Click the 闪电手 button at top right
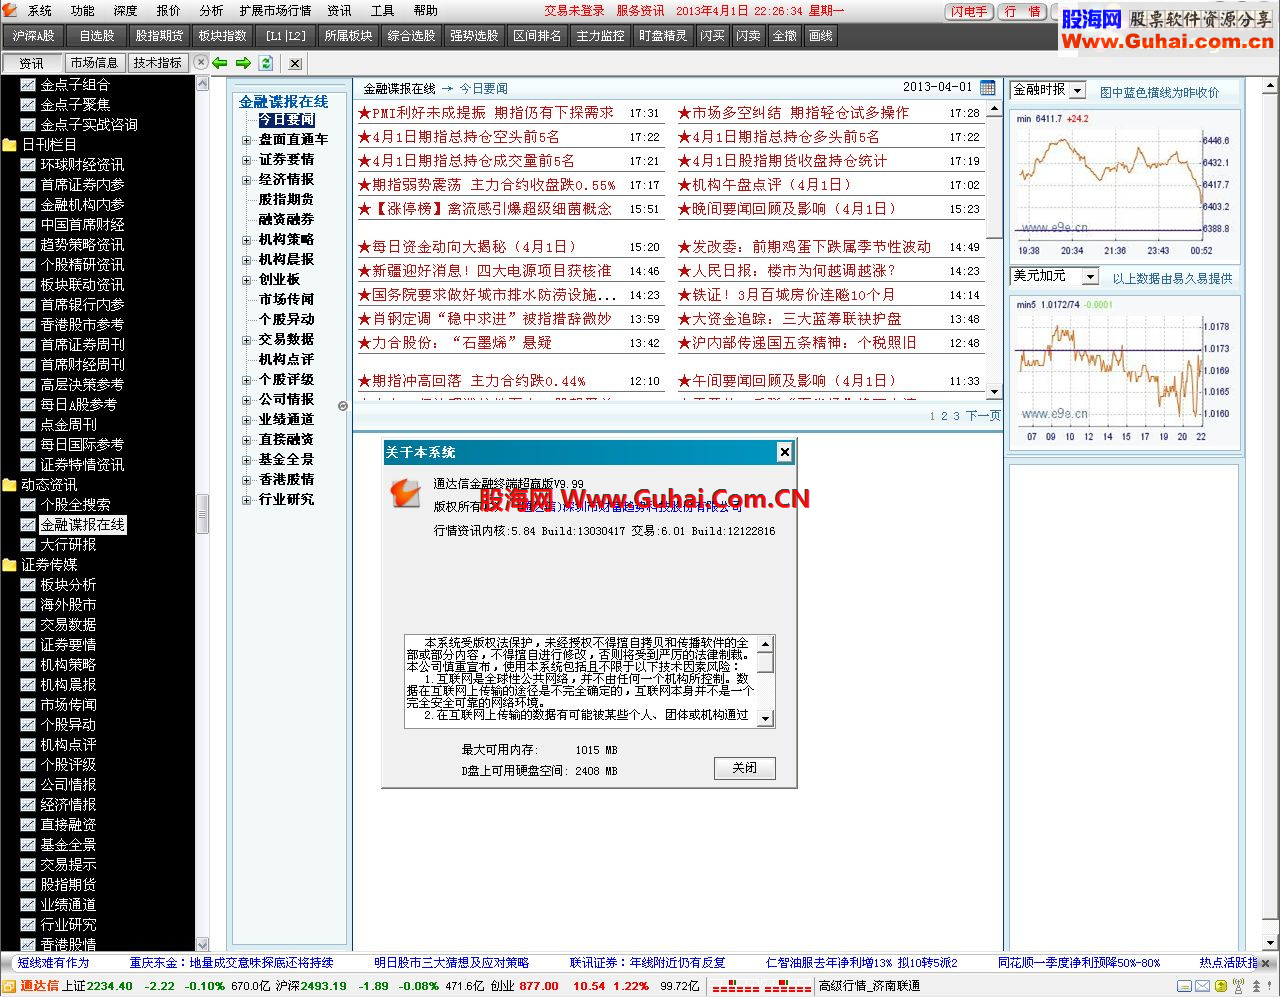The image size is (1280, 997). 968,11
